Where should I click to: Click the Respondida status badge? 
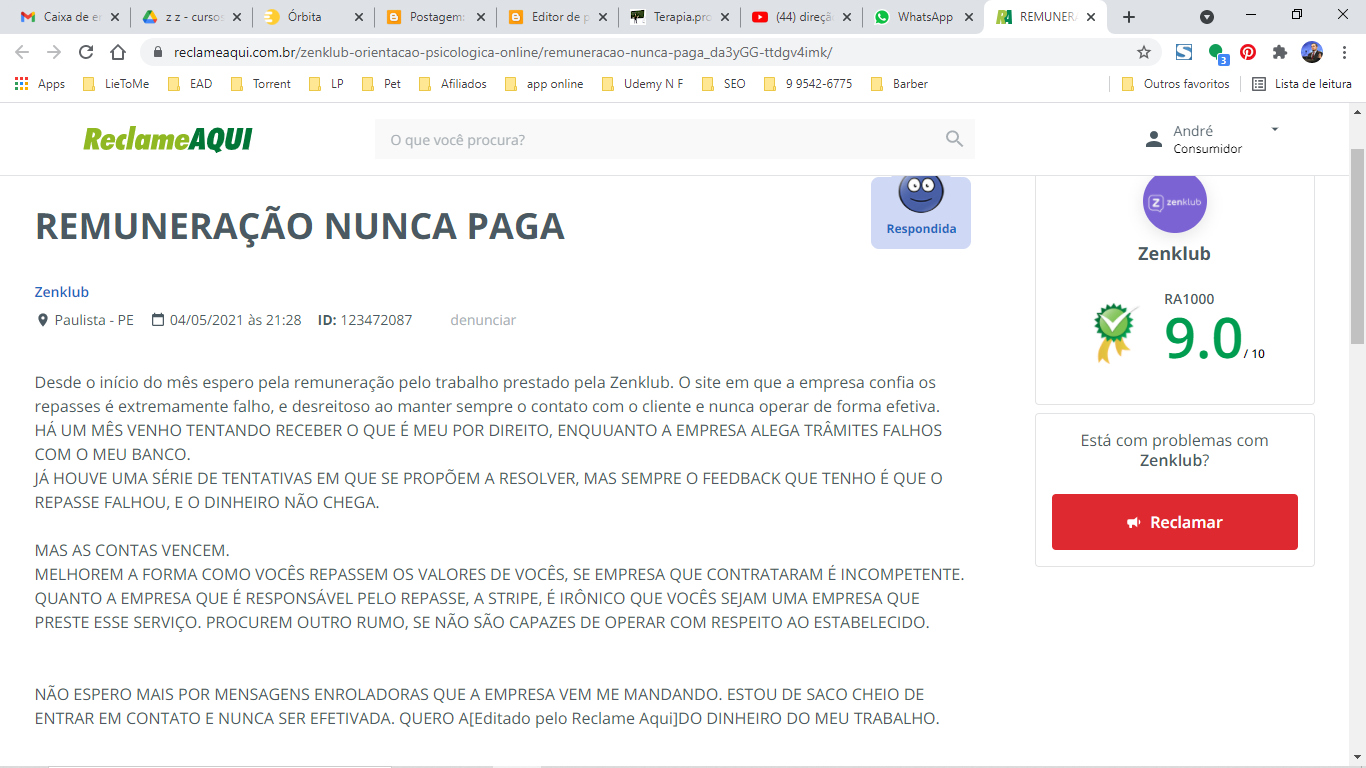click(921, 212)
